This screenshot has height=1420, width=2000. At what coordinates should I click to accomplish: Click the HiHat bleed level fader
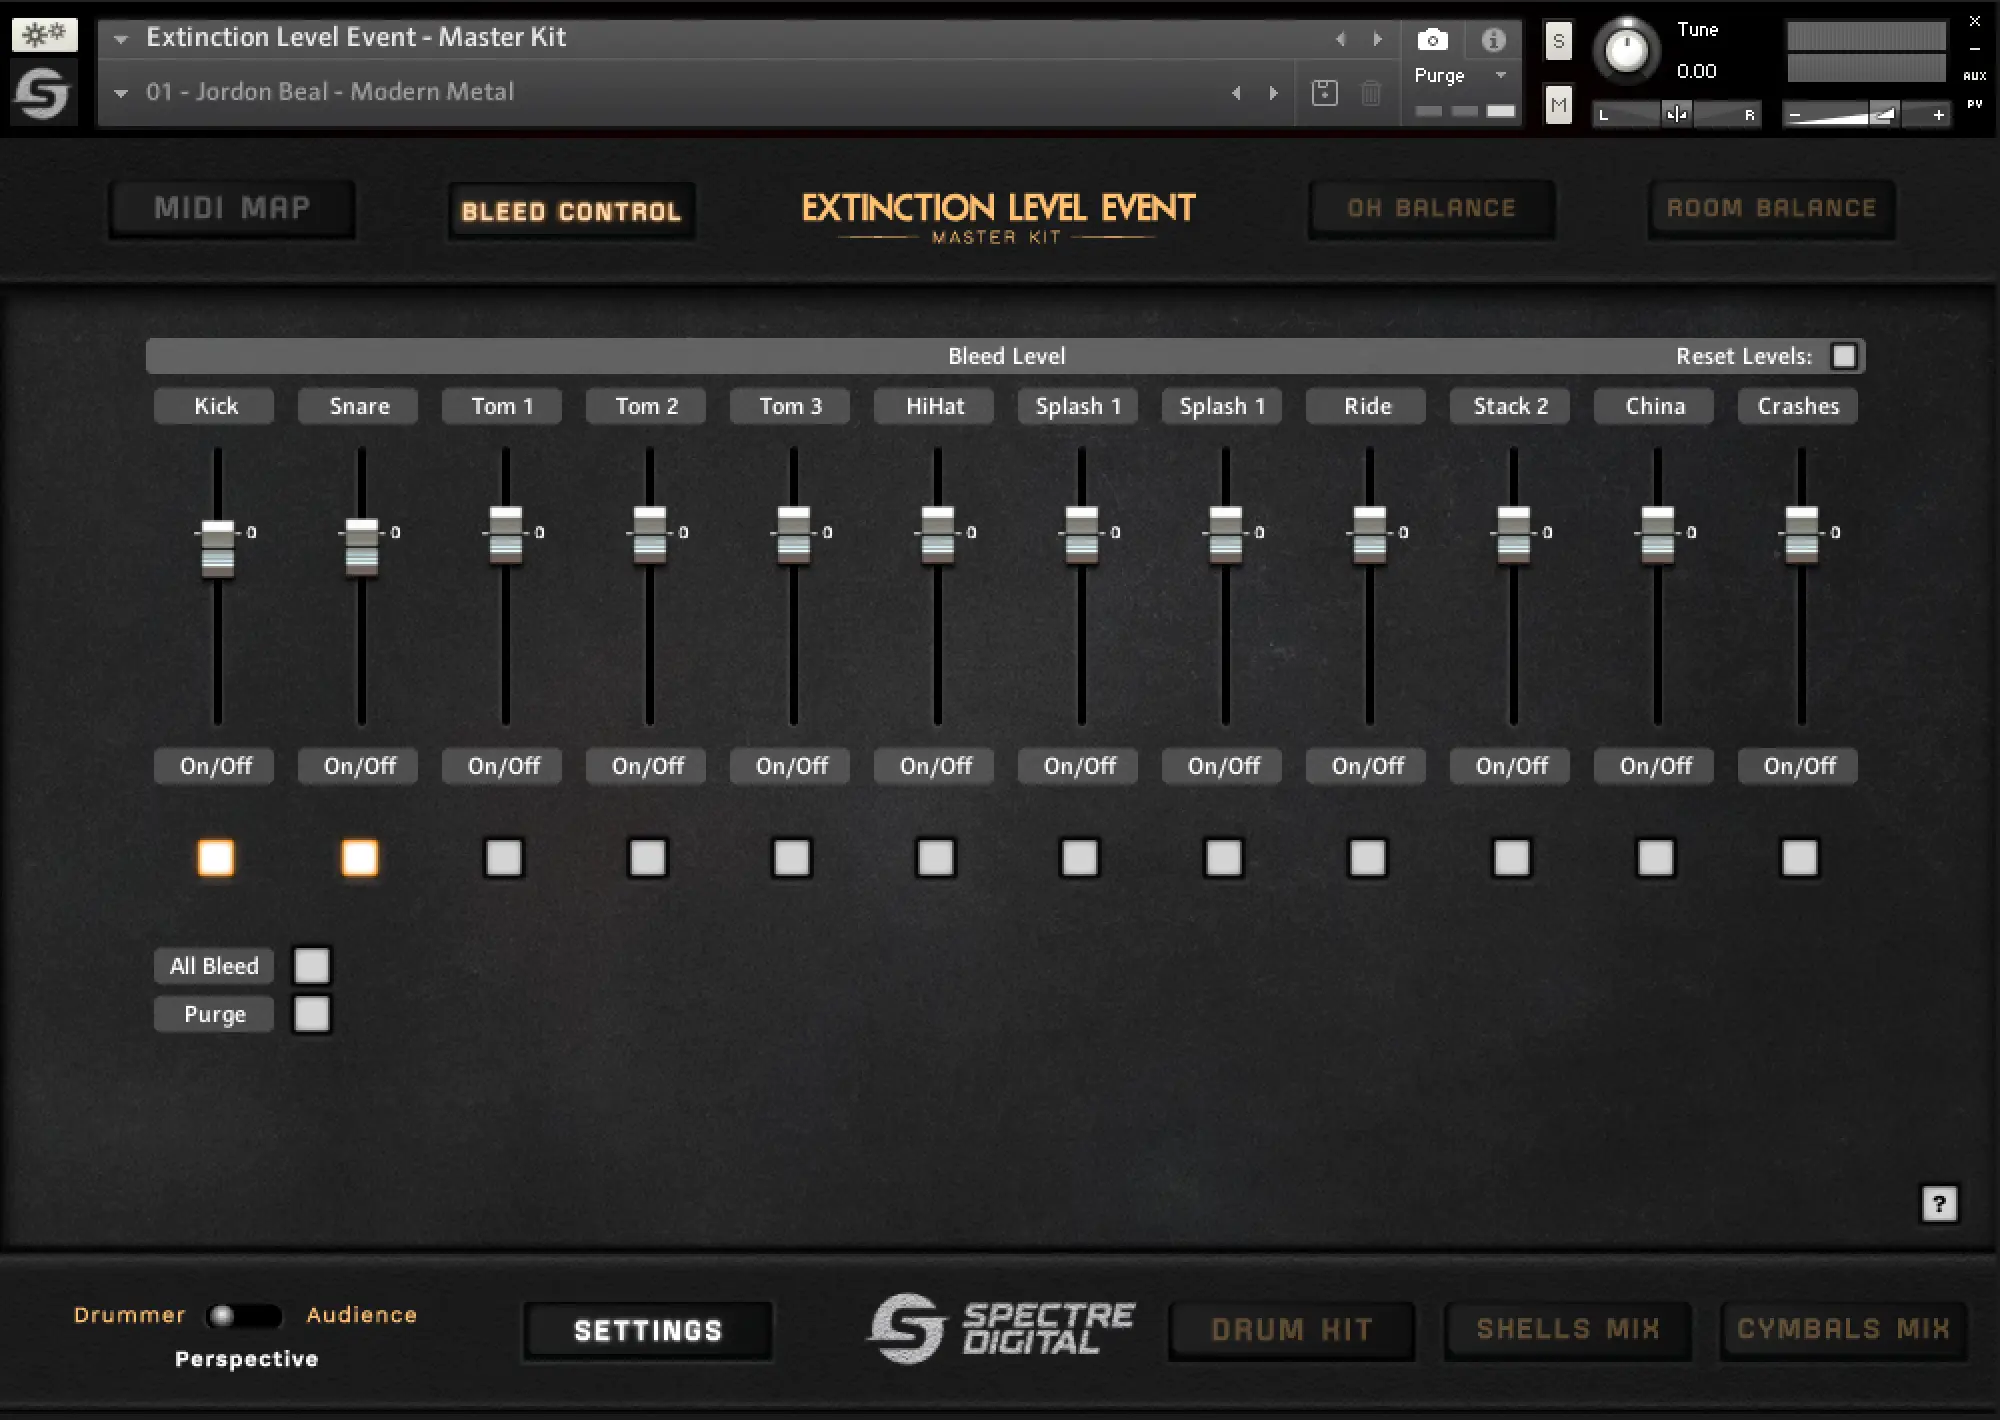pyautogui.click(x=937, y=534)
